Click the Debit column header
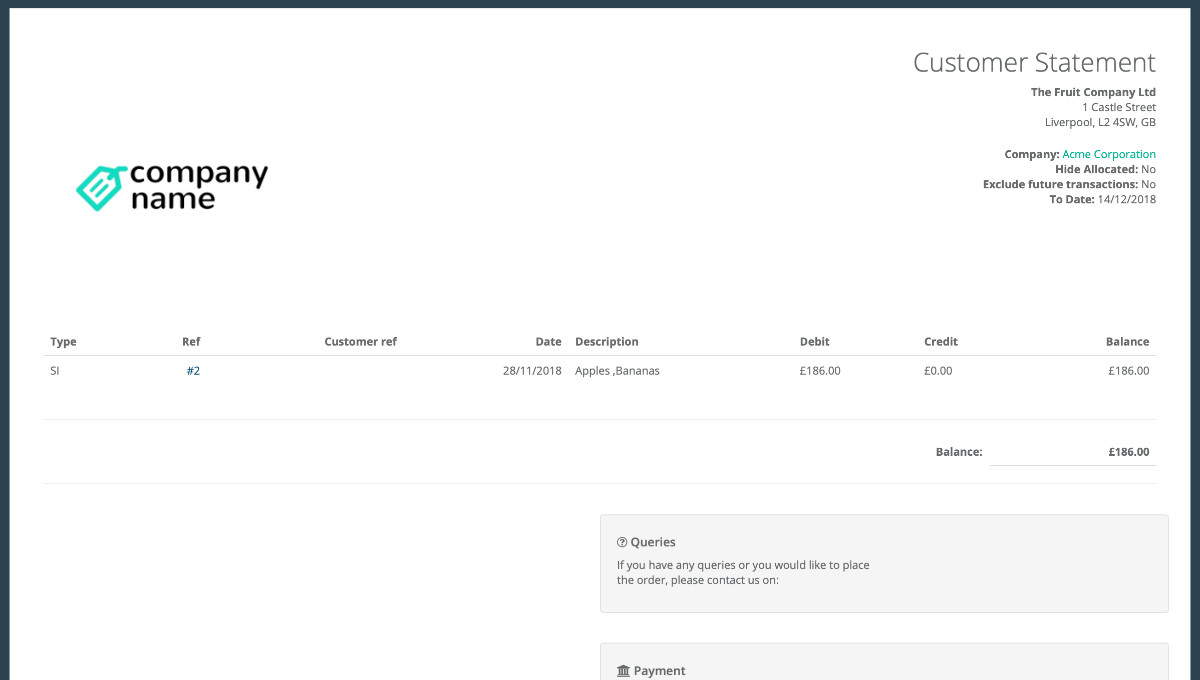The height and width of the screenshot is (680, 1200). (x=814, y=341)
